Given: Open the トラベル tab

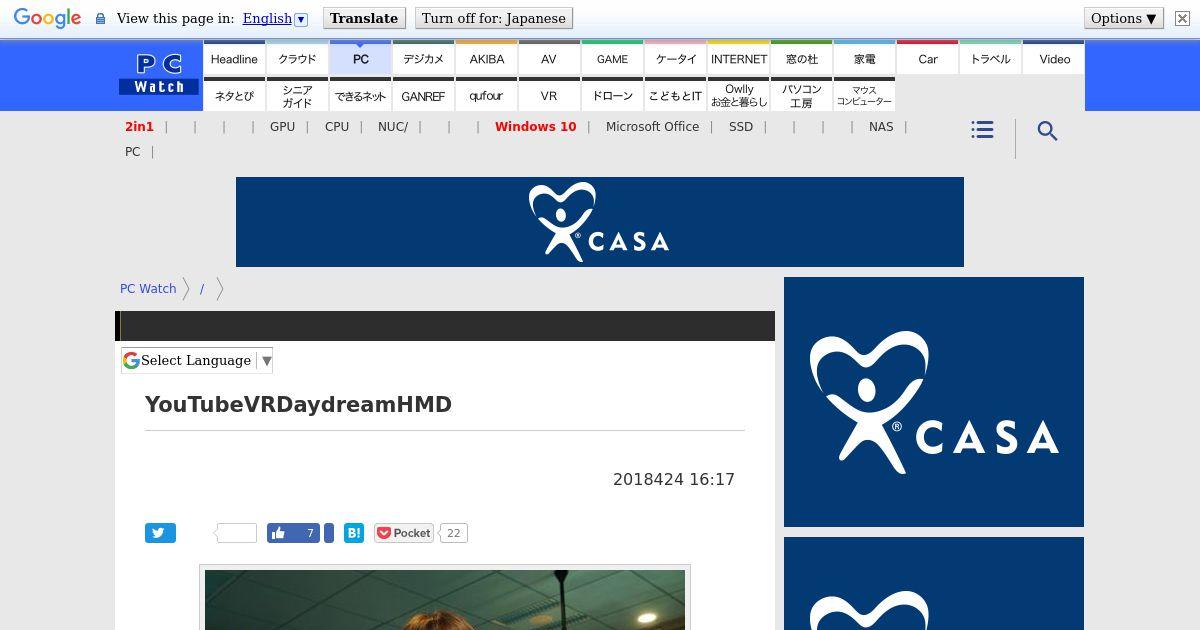Looking at the screenshot, I should coord(991,58).
